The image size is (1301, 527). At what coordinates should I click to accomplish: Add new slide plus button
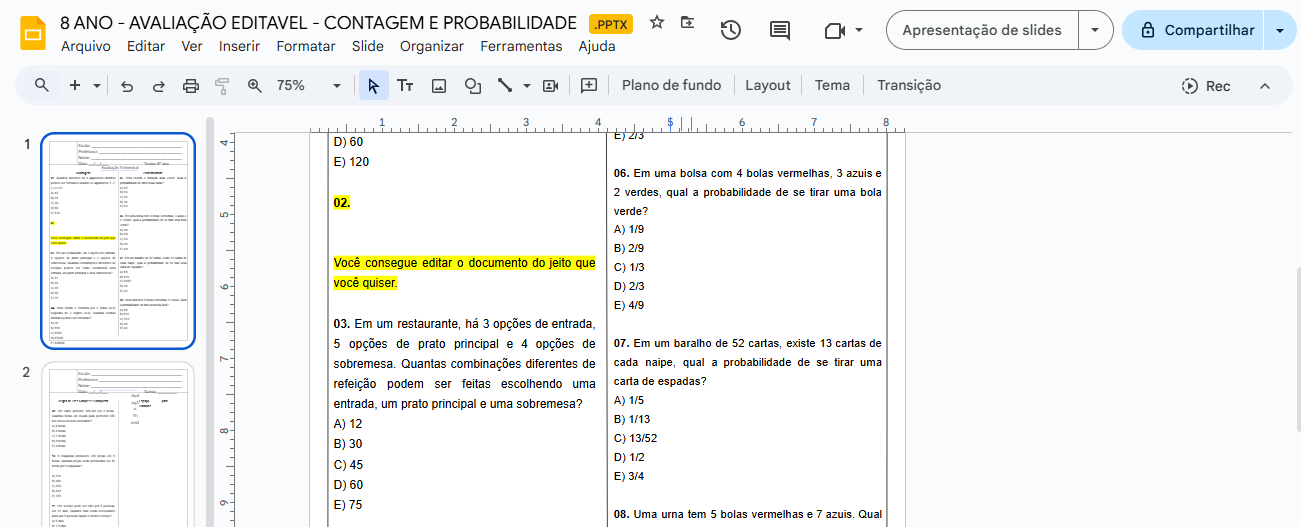tap(75, 85)
